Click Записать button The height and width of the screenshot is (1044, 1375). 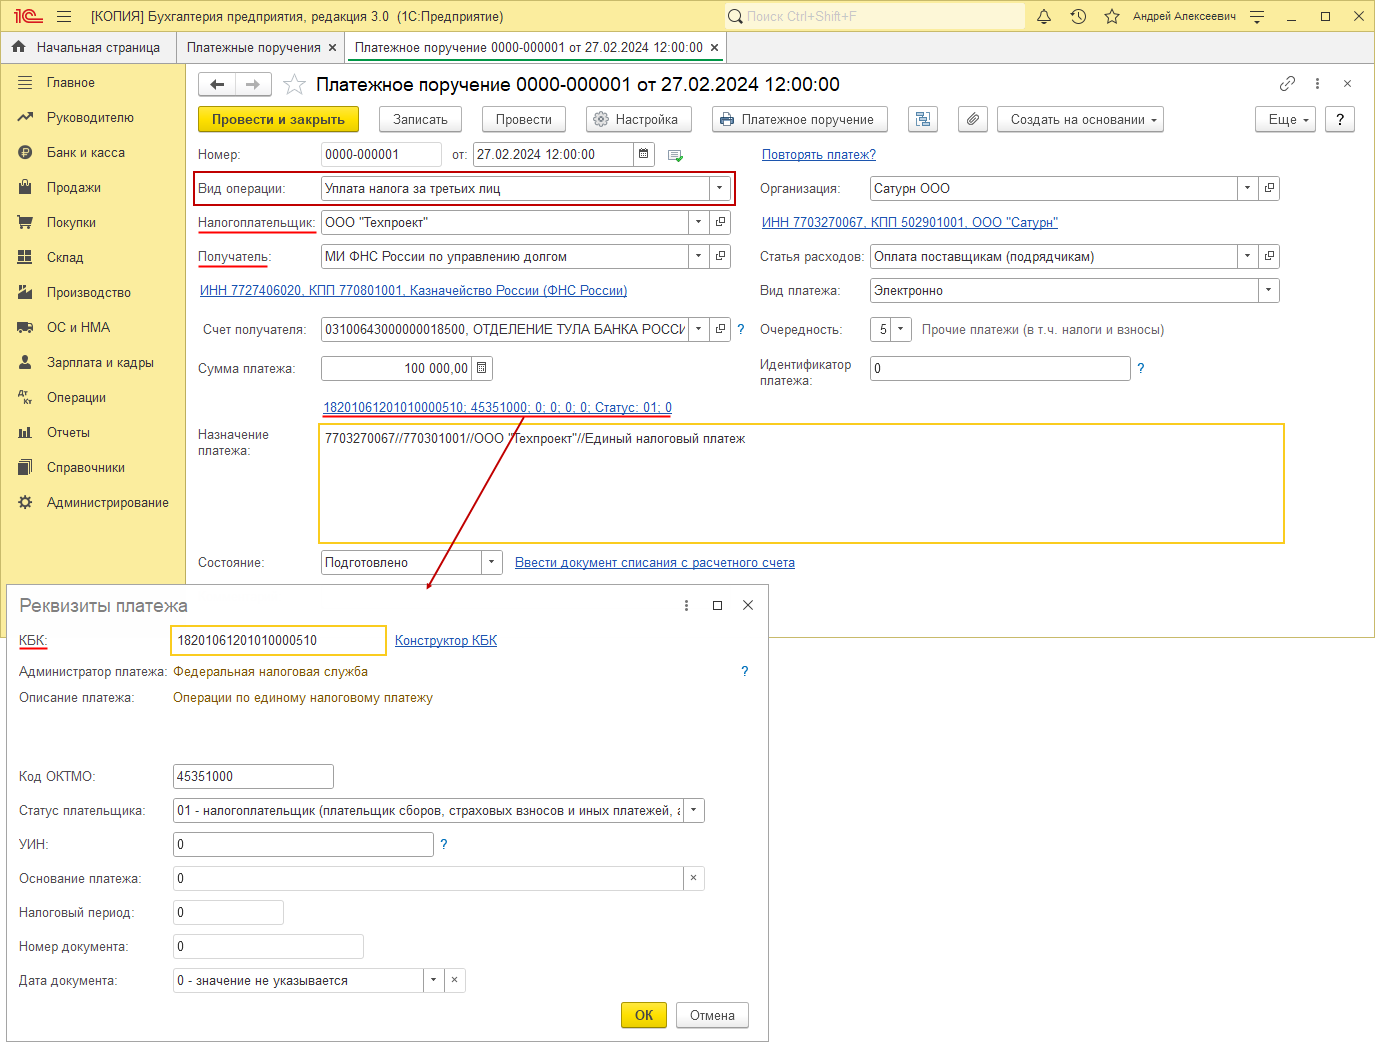[420, 119]
